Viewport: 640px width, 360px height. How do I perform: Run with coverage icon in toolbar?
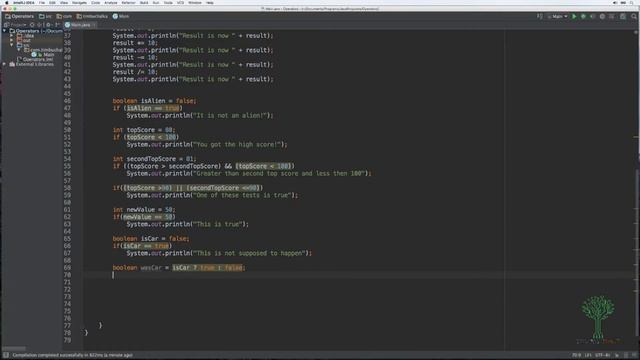click(592, 16)
